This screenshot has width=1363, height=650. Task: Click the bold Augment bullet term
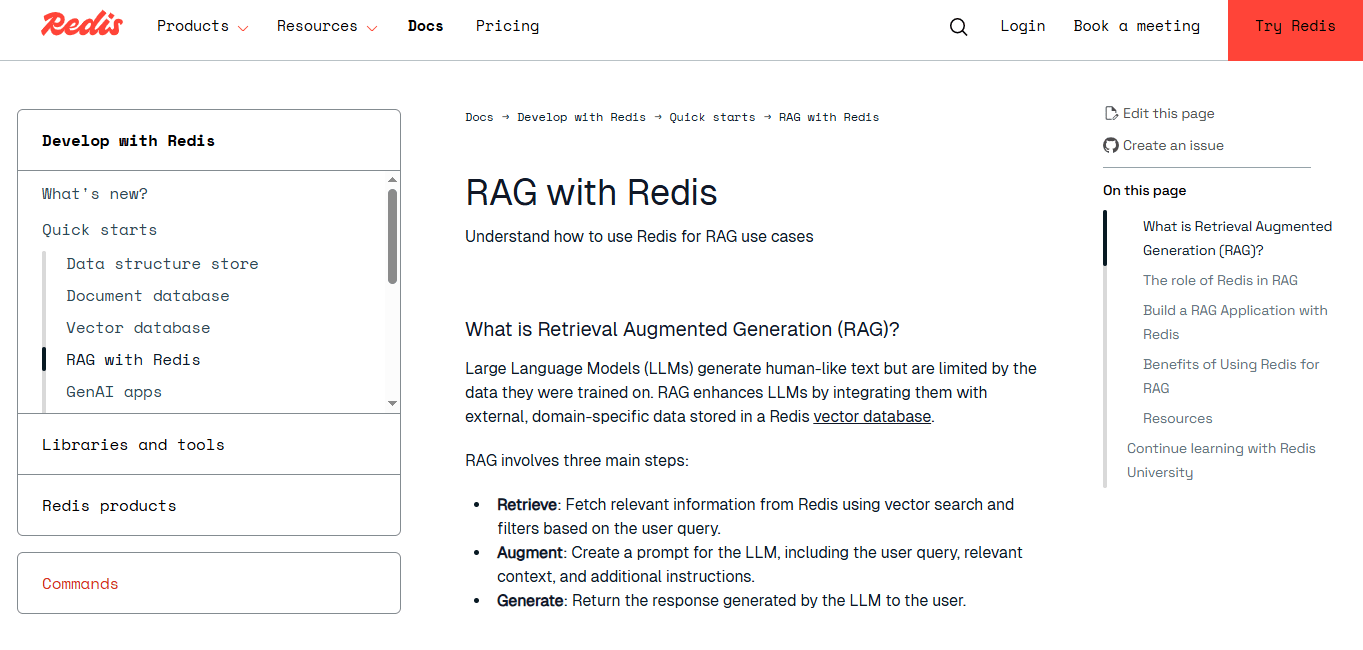(x=530, y=552)
